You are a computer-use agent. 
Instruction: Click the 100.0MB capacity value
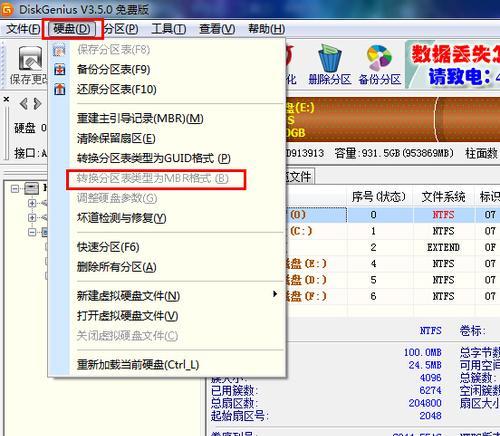pyautogui.click(x=423, y=352)
